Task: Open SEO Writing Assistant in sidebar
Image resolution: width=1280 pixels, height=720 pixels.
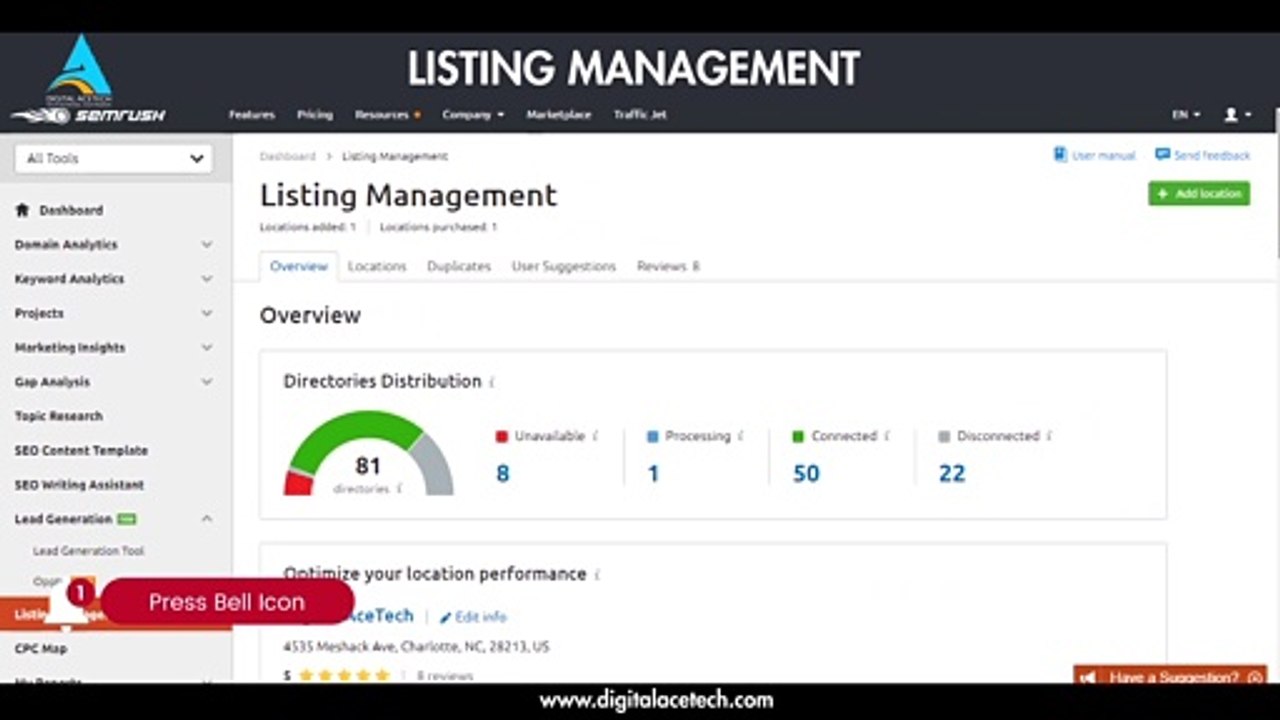Action: point(79,485)
